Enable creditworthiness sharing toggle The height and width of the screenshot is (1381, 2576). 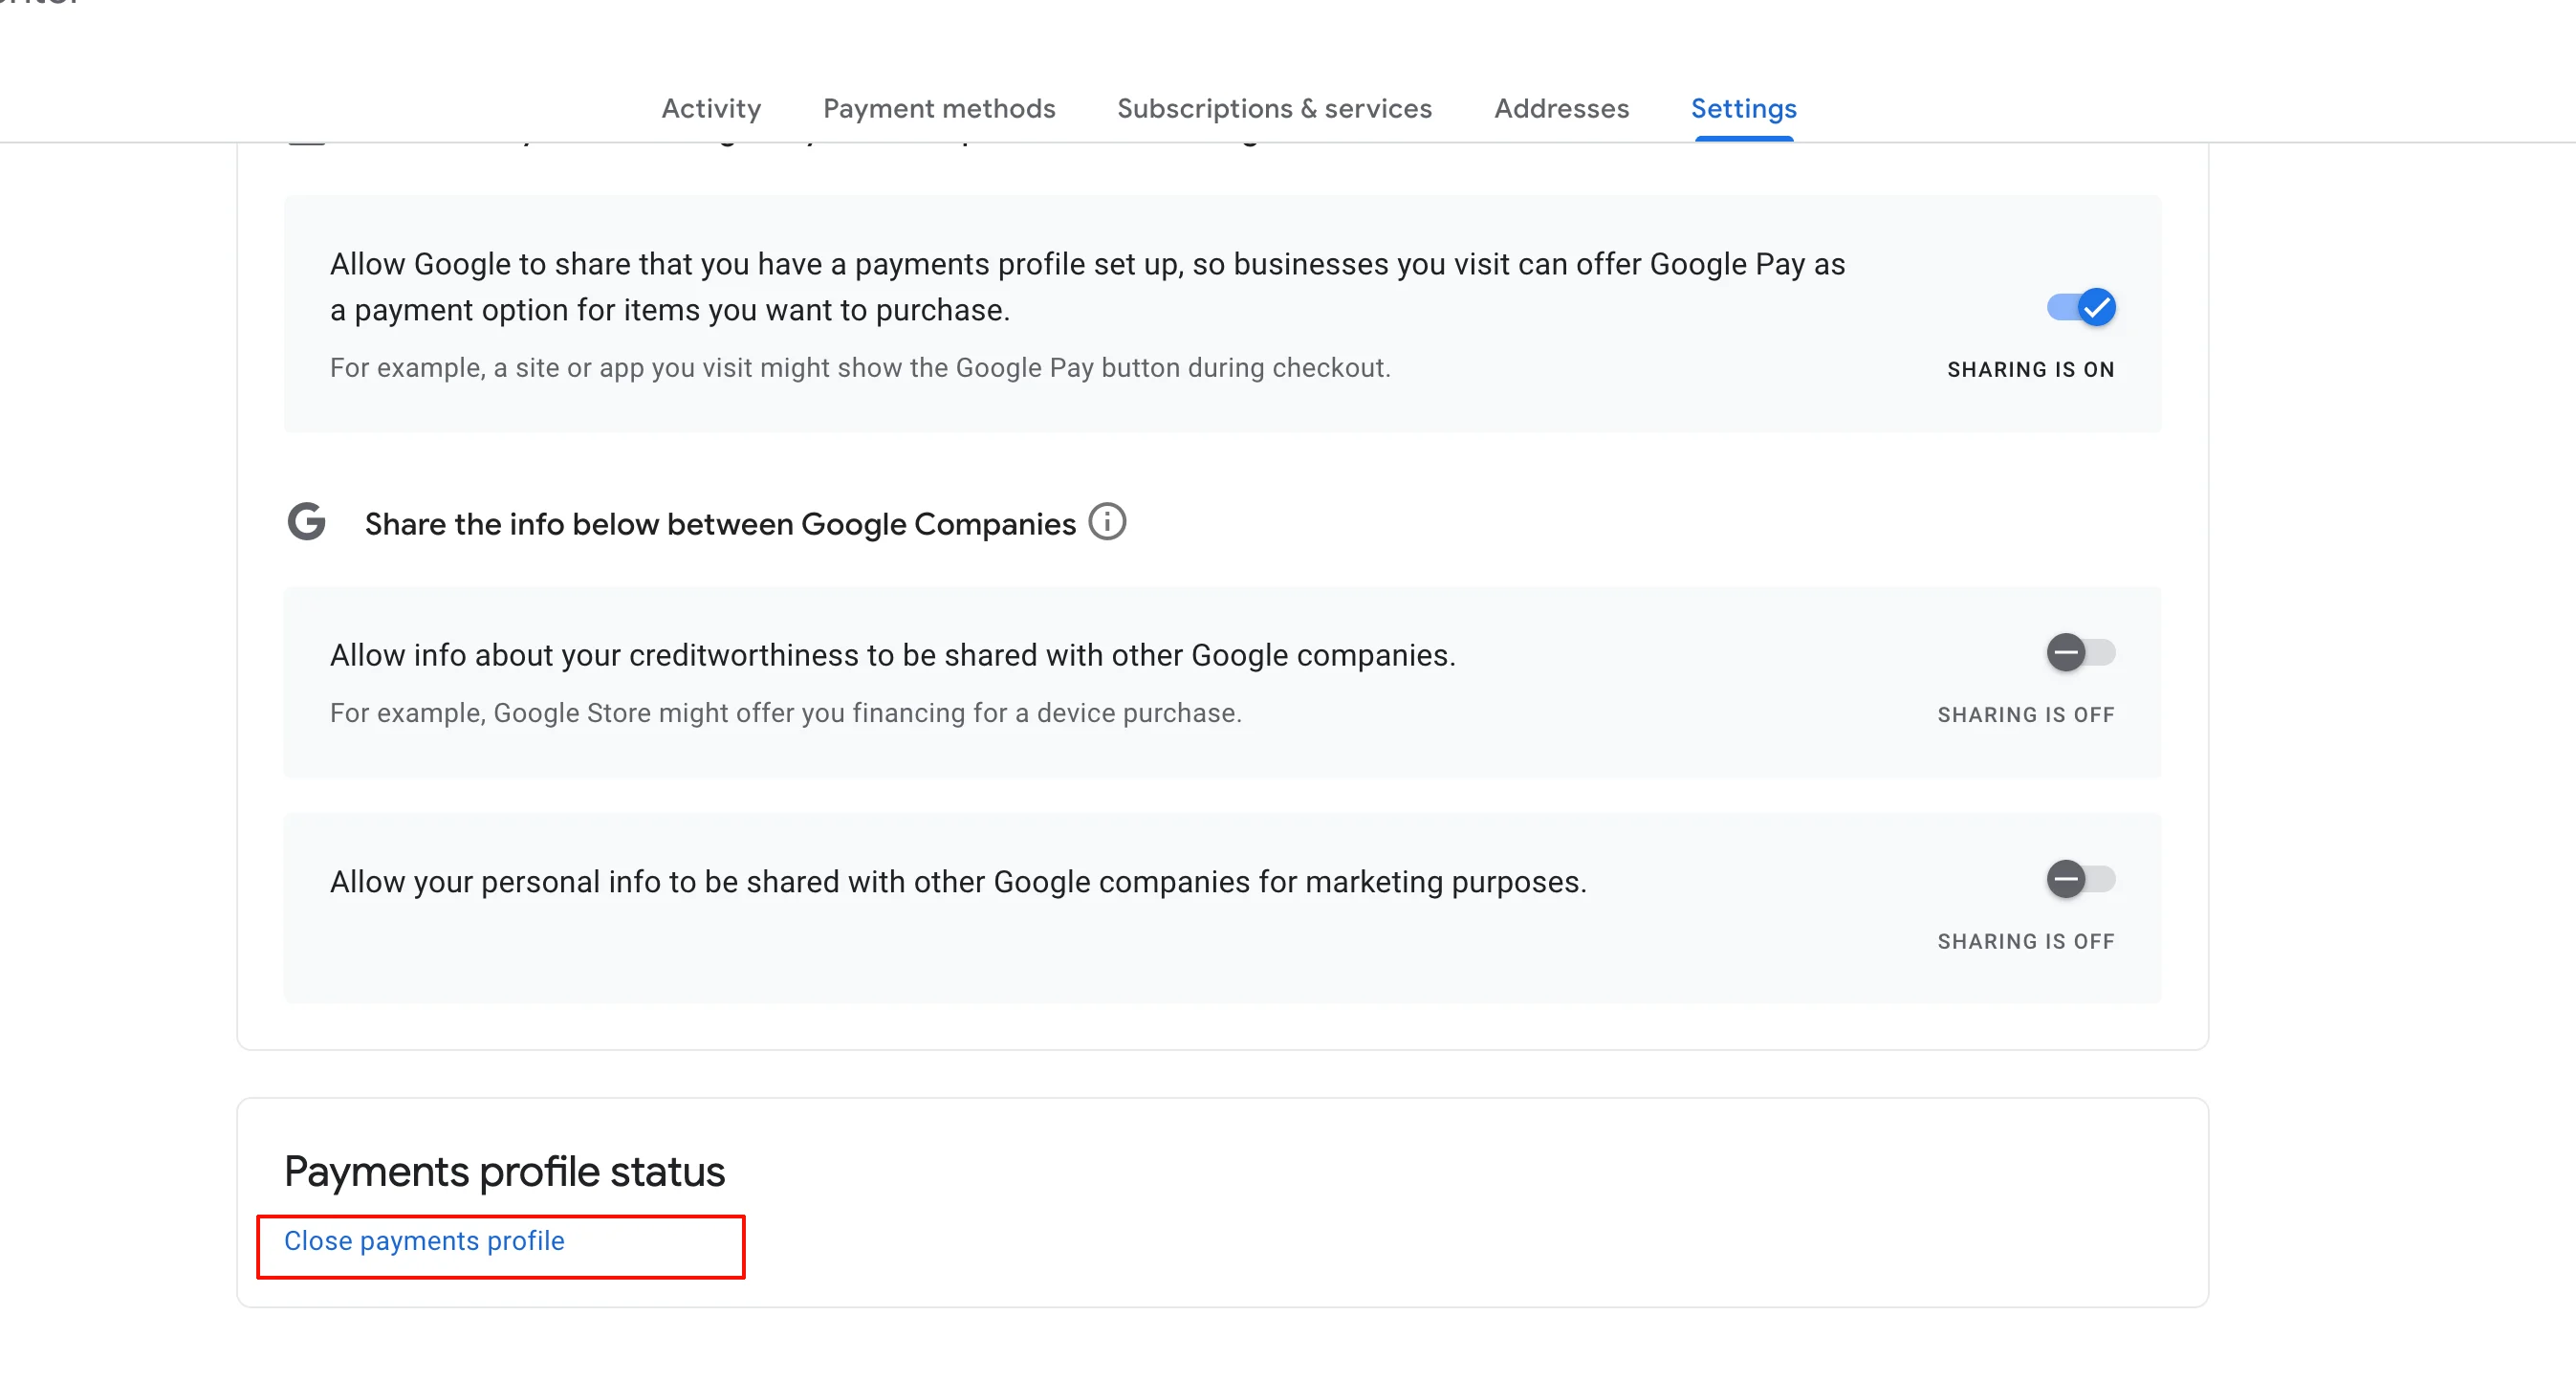click(2080, 653)
